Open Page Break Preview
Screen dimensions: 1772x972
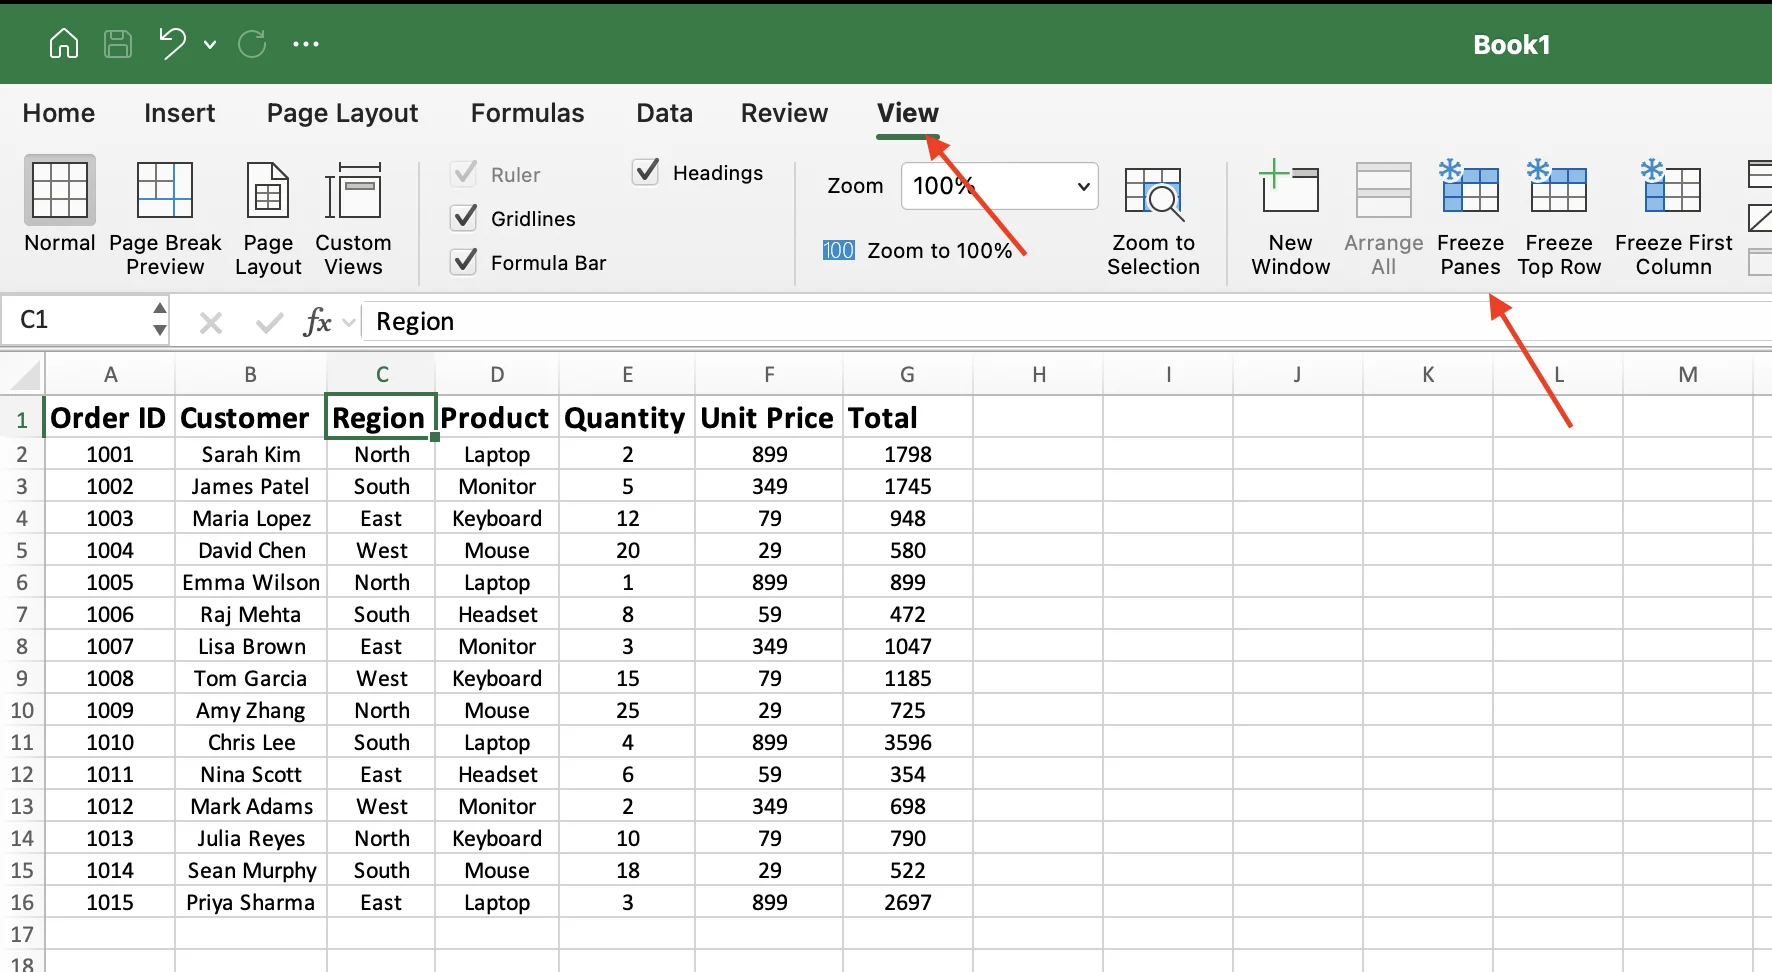point(164,213)
